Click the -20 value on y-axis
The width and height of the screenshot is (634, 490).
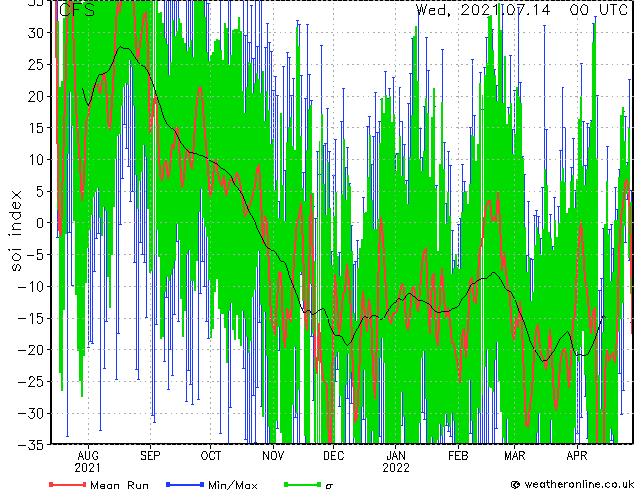31,350
